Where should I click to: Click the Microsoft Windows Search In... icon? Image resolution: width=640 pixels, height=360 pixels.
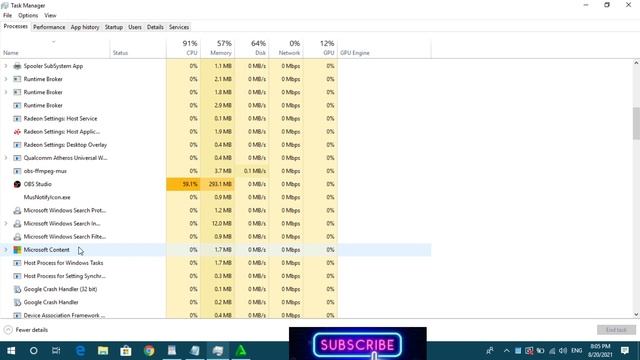17,223
